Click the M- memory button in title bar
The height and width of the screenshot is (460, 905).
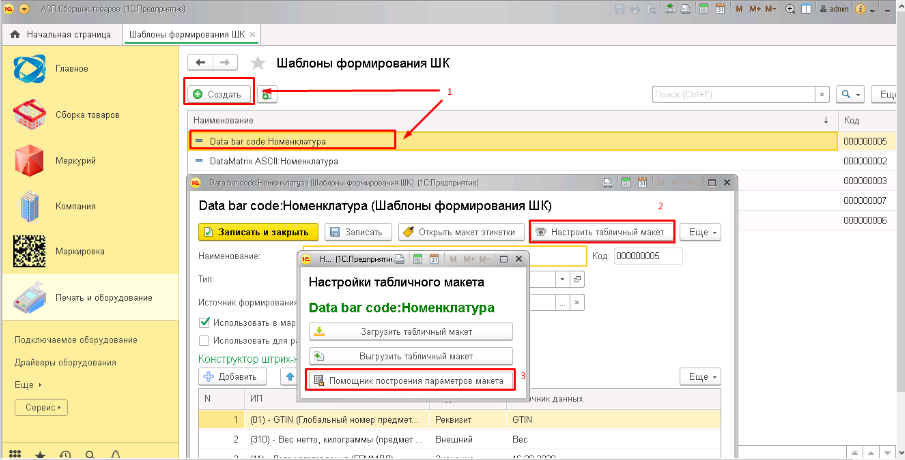(x=771, y=9)
